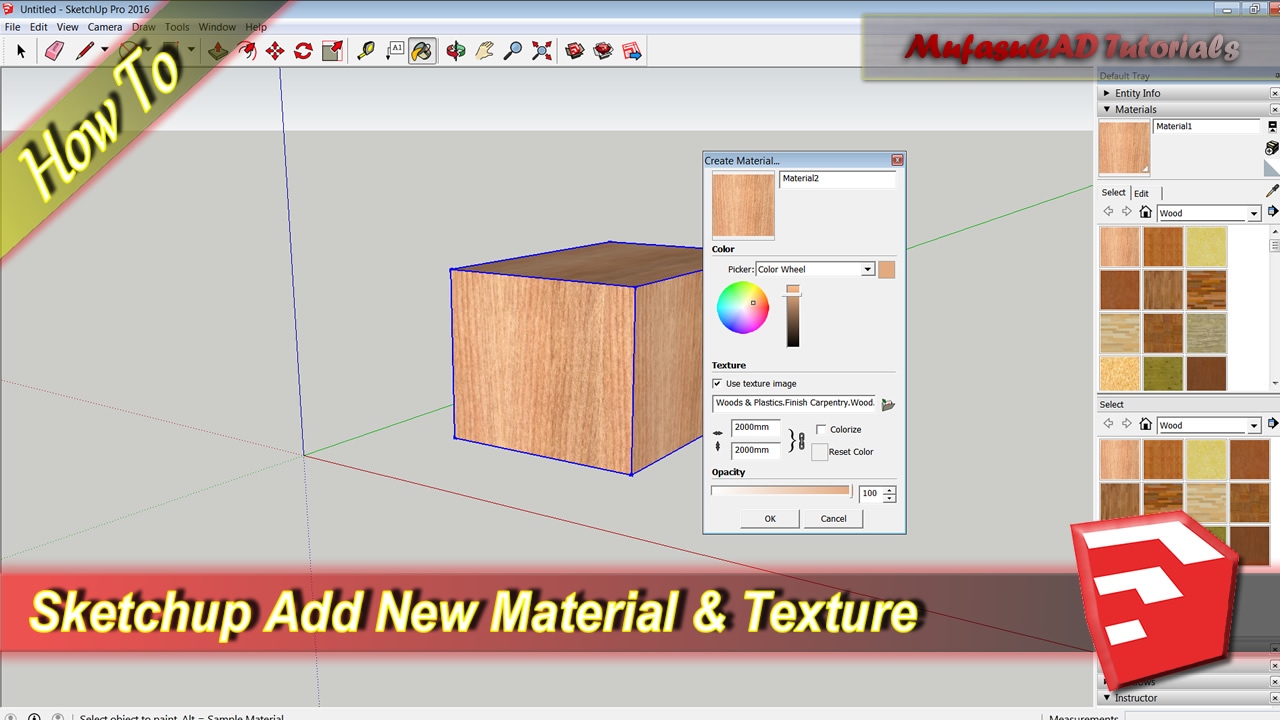1280x720 pixels.
Task: Open the pencil tool dropdown arrow
Action: tap(104, 51)
